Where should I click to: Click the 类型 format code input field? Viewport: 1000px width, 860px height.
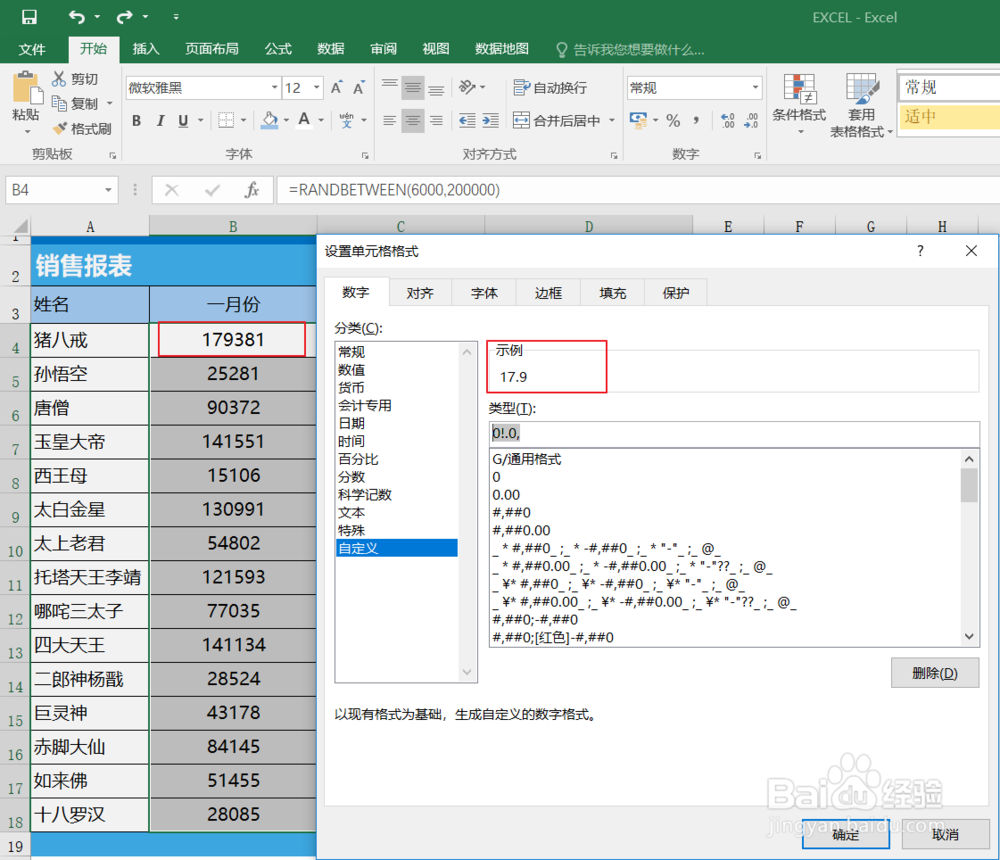point(734,434)
